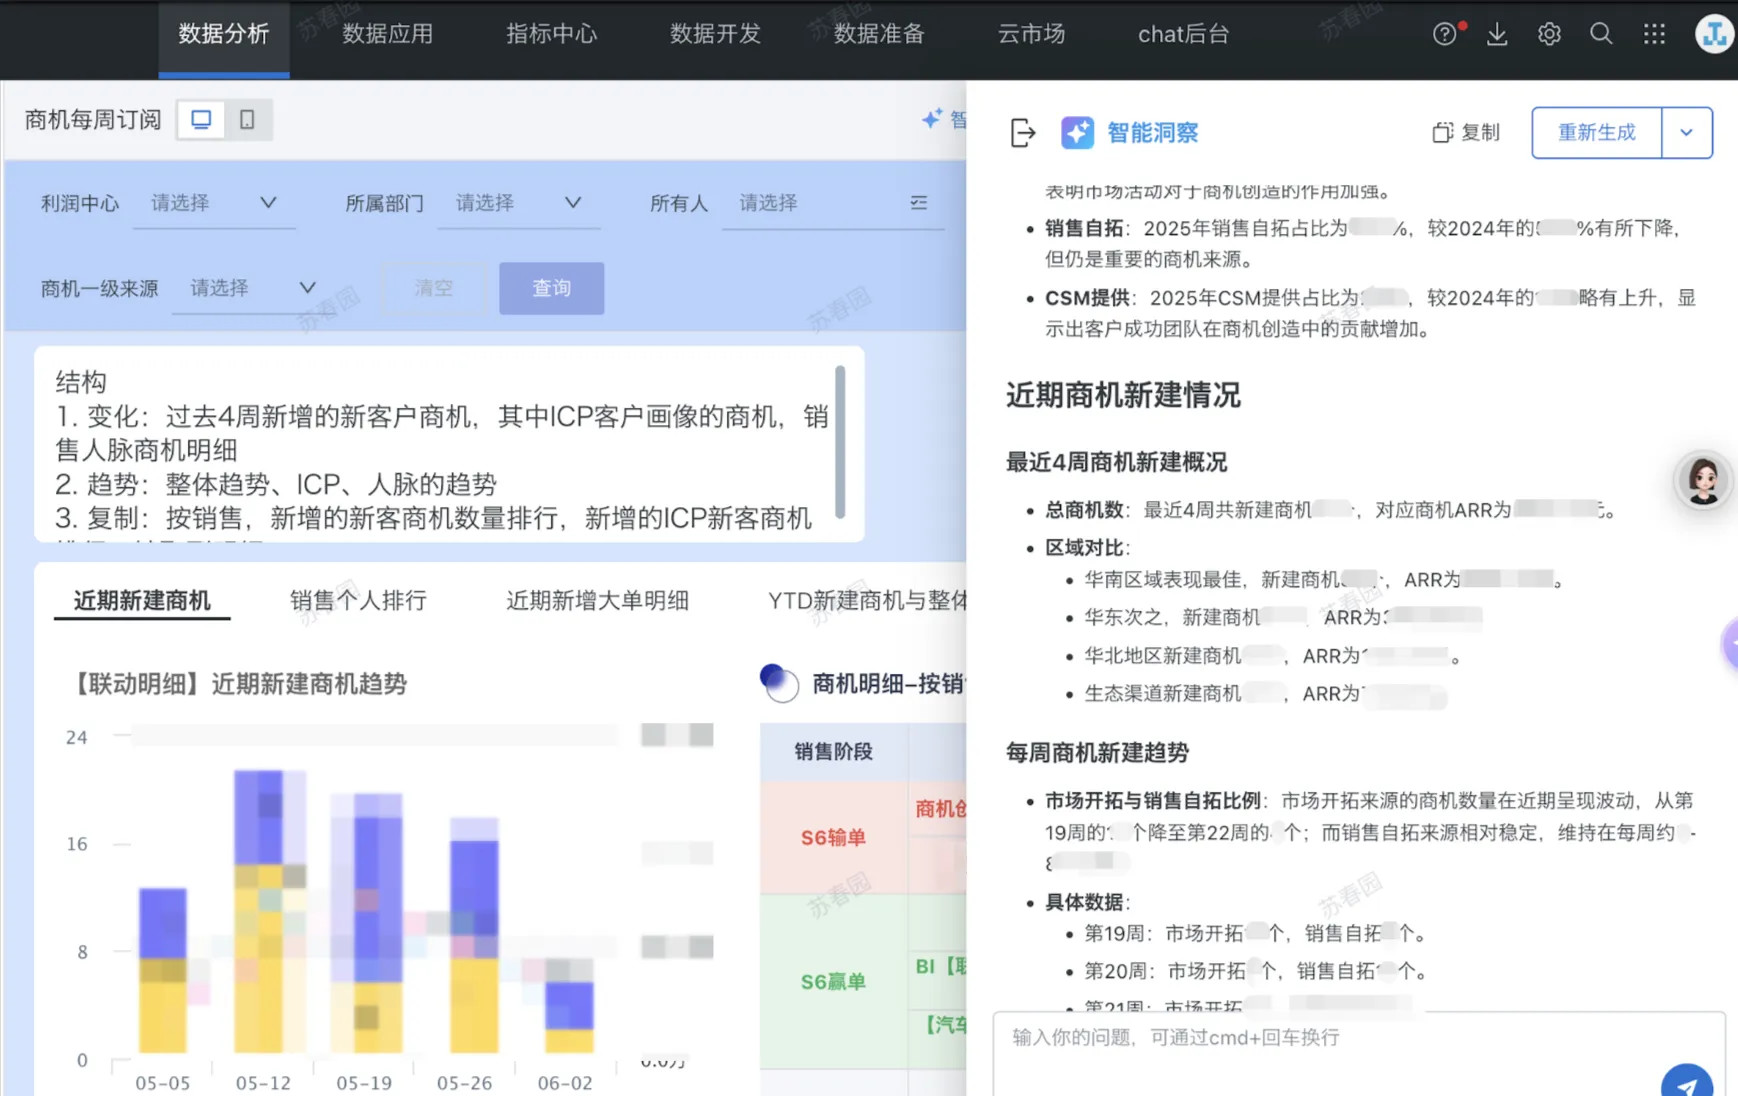Image resolution: width=1738 pixels, height=1096 pixels.
Task: Open the download icon in top bar
Action: tap(1497, 34)
